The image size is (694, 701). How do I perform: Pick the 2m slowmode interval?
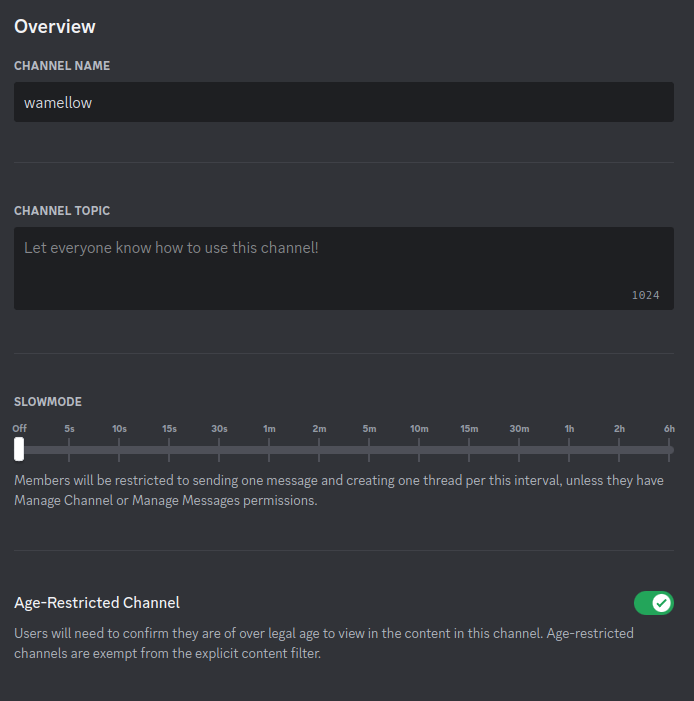click(319, 450)
